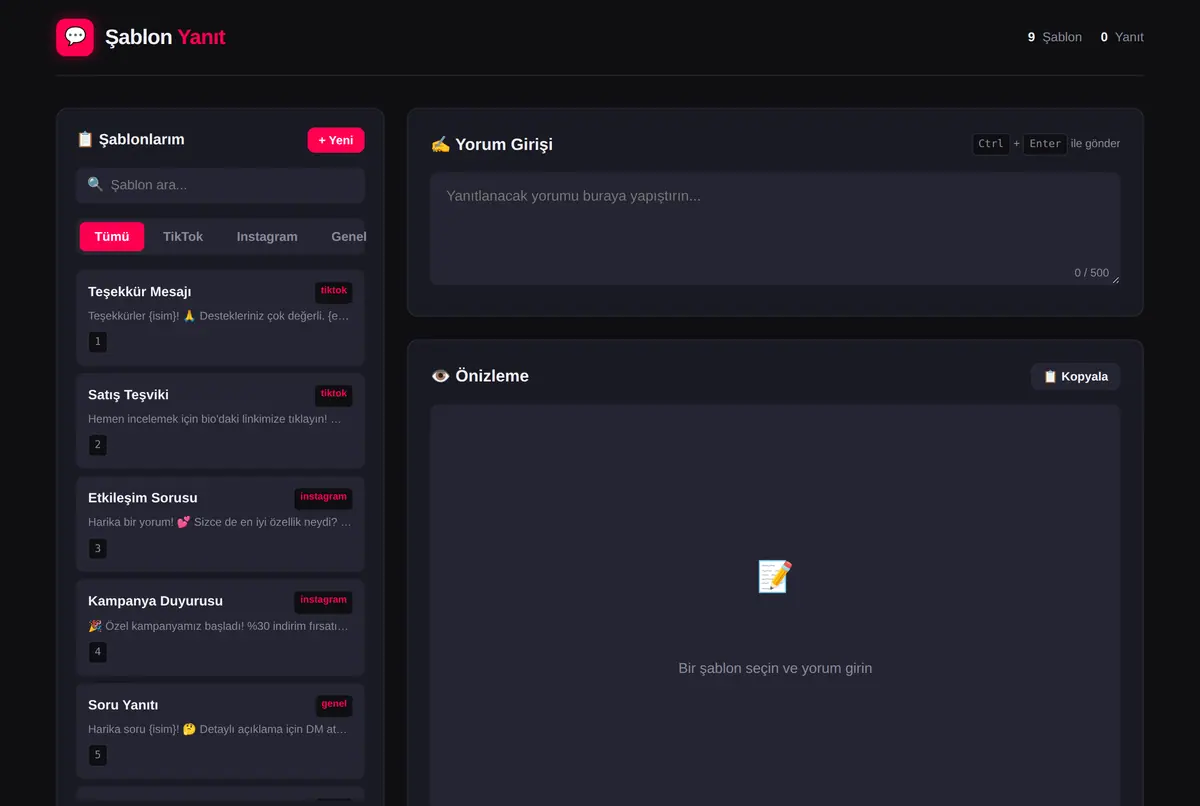Click the comment textarea resize handle

click(x=1114, y=278)
